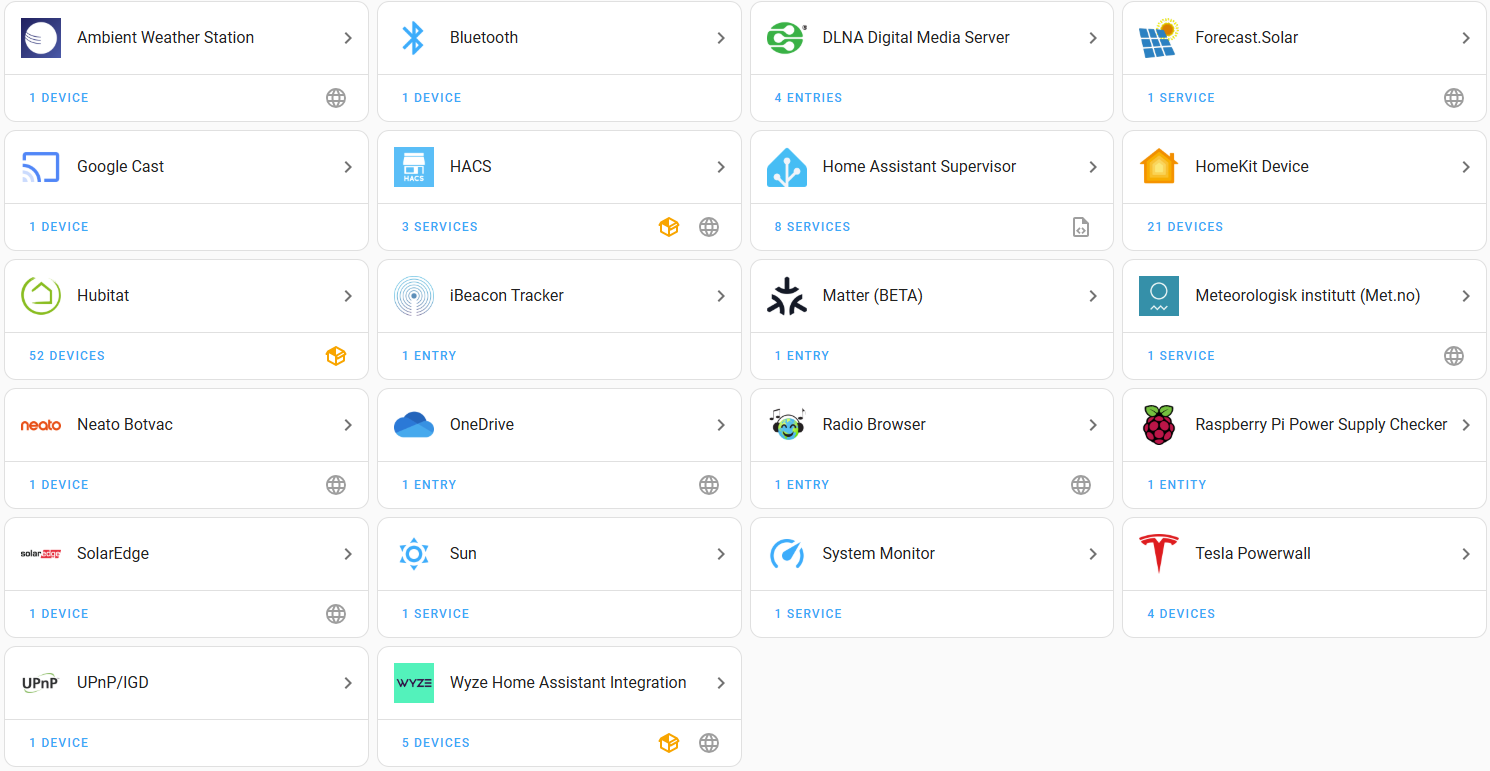The image size is (1490, 771).
Task: Click the globe icon on Wyze card
Action: point(709,743)
